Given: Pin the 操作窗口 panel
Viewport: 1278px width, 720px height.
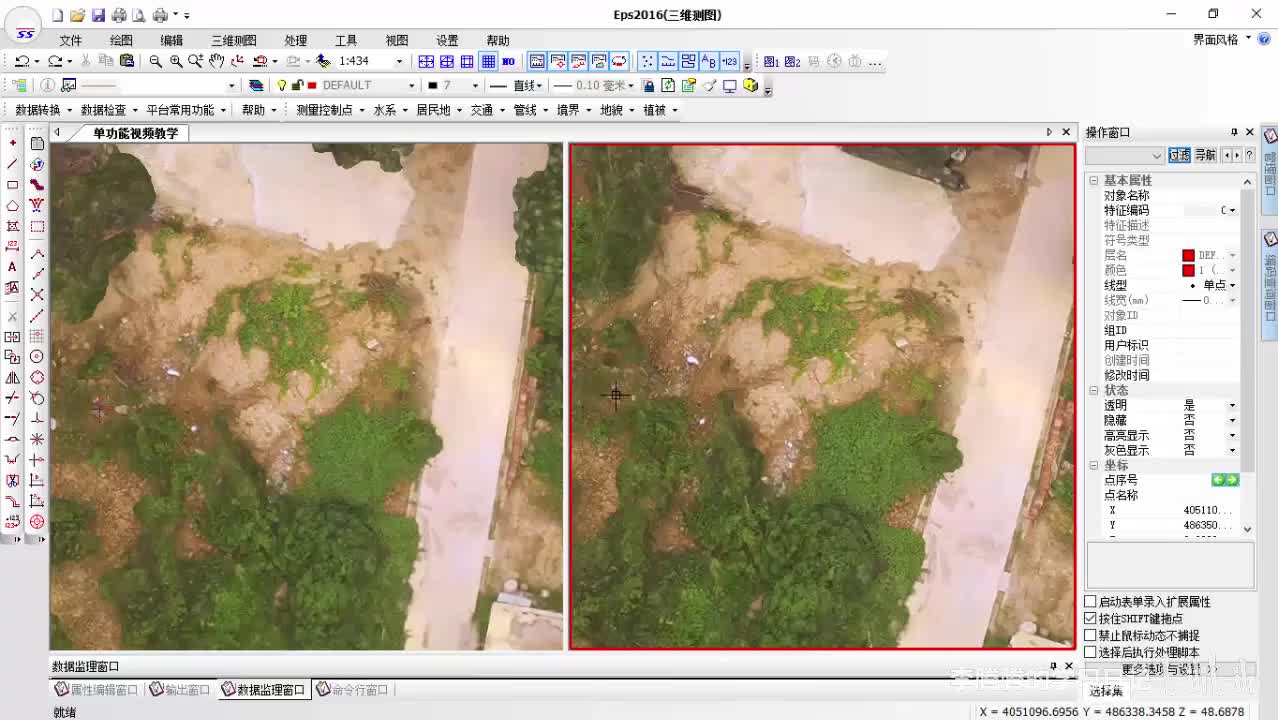Looking at the screenshot, I should (1234, 132).
